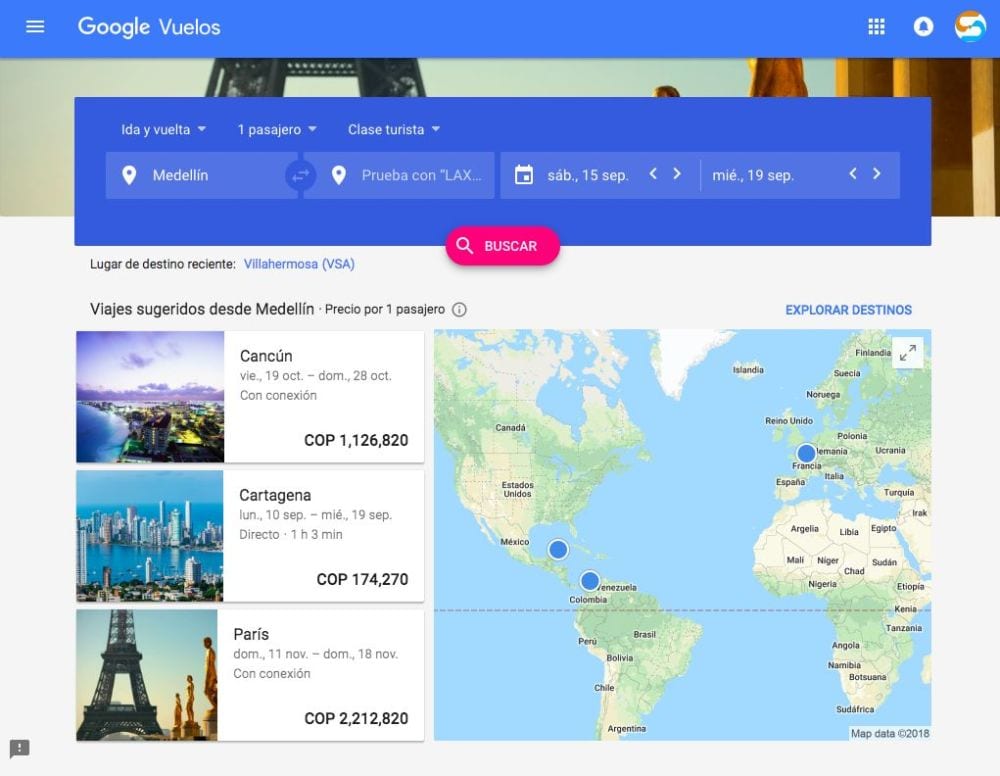Viewport: 1000px width, 776px height.
Task: Send feedback using the bottom-left icon
Action: coord(20,748)
